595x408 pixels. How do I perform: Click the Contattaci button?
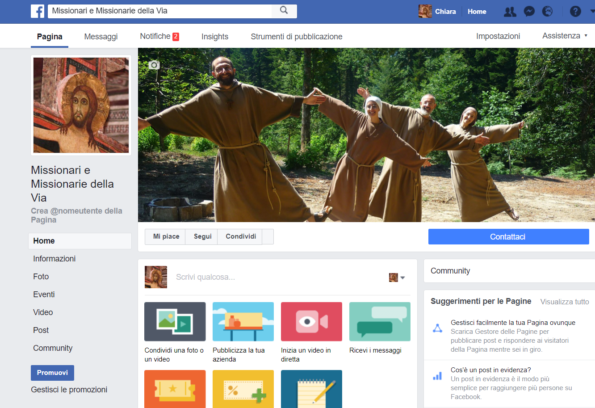(508, 237)
